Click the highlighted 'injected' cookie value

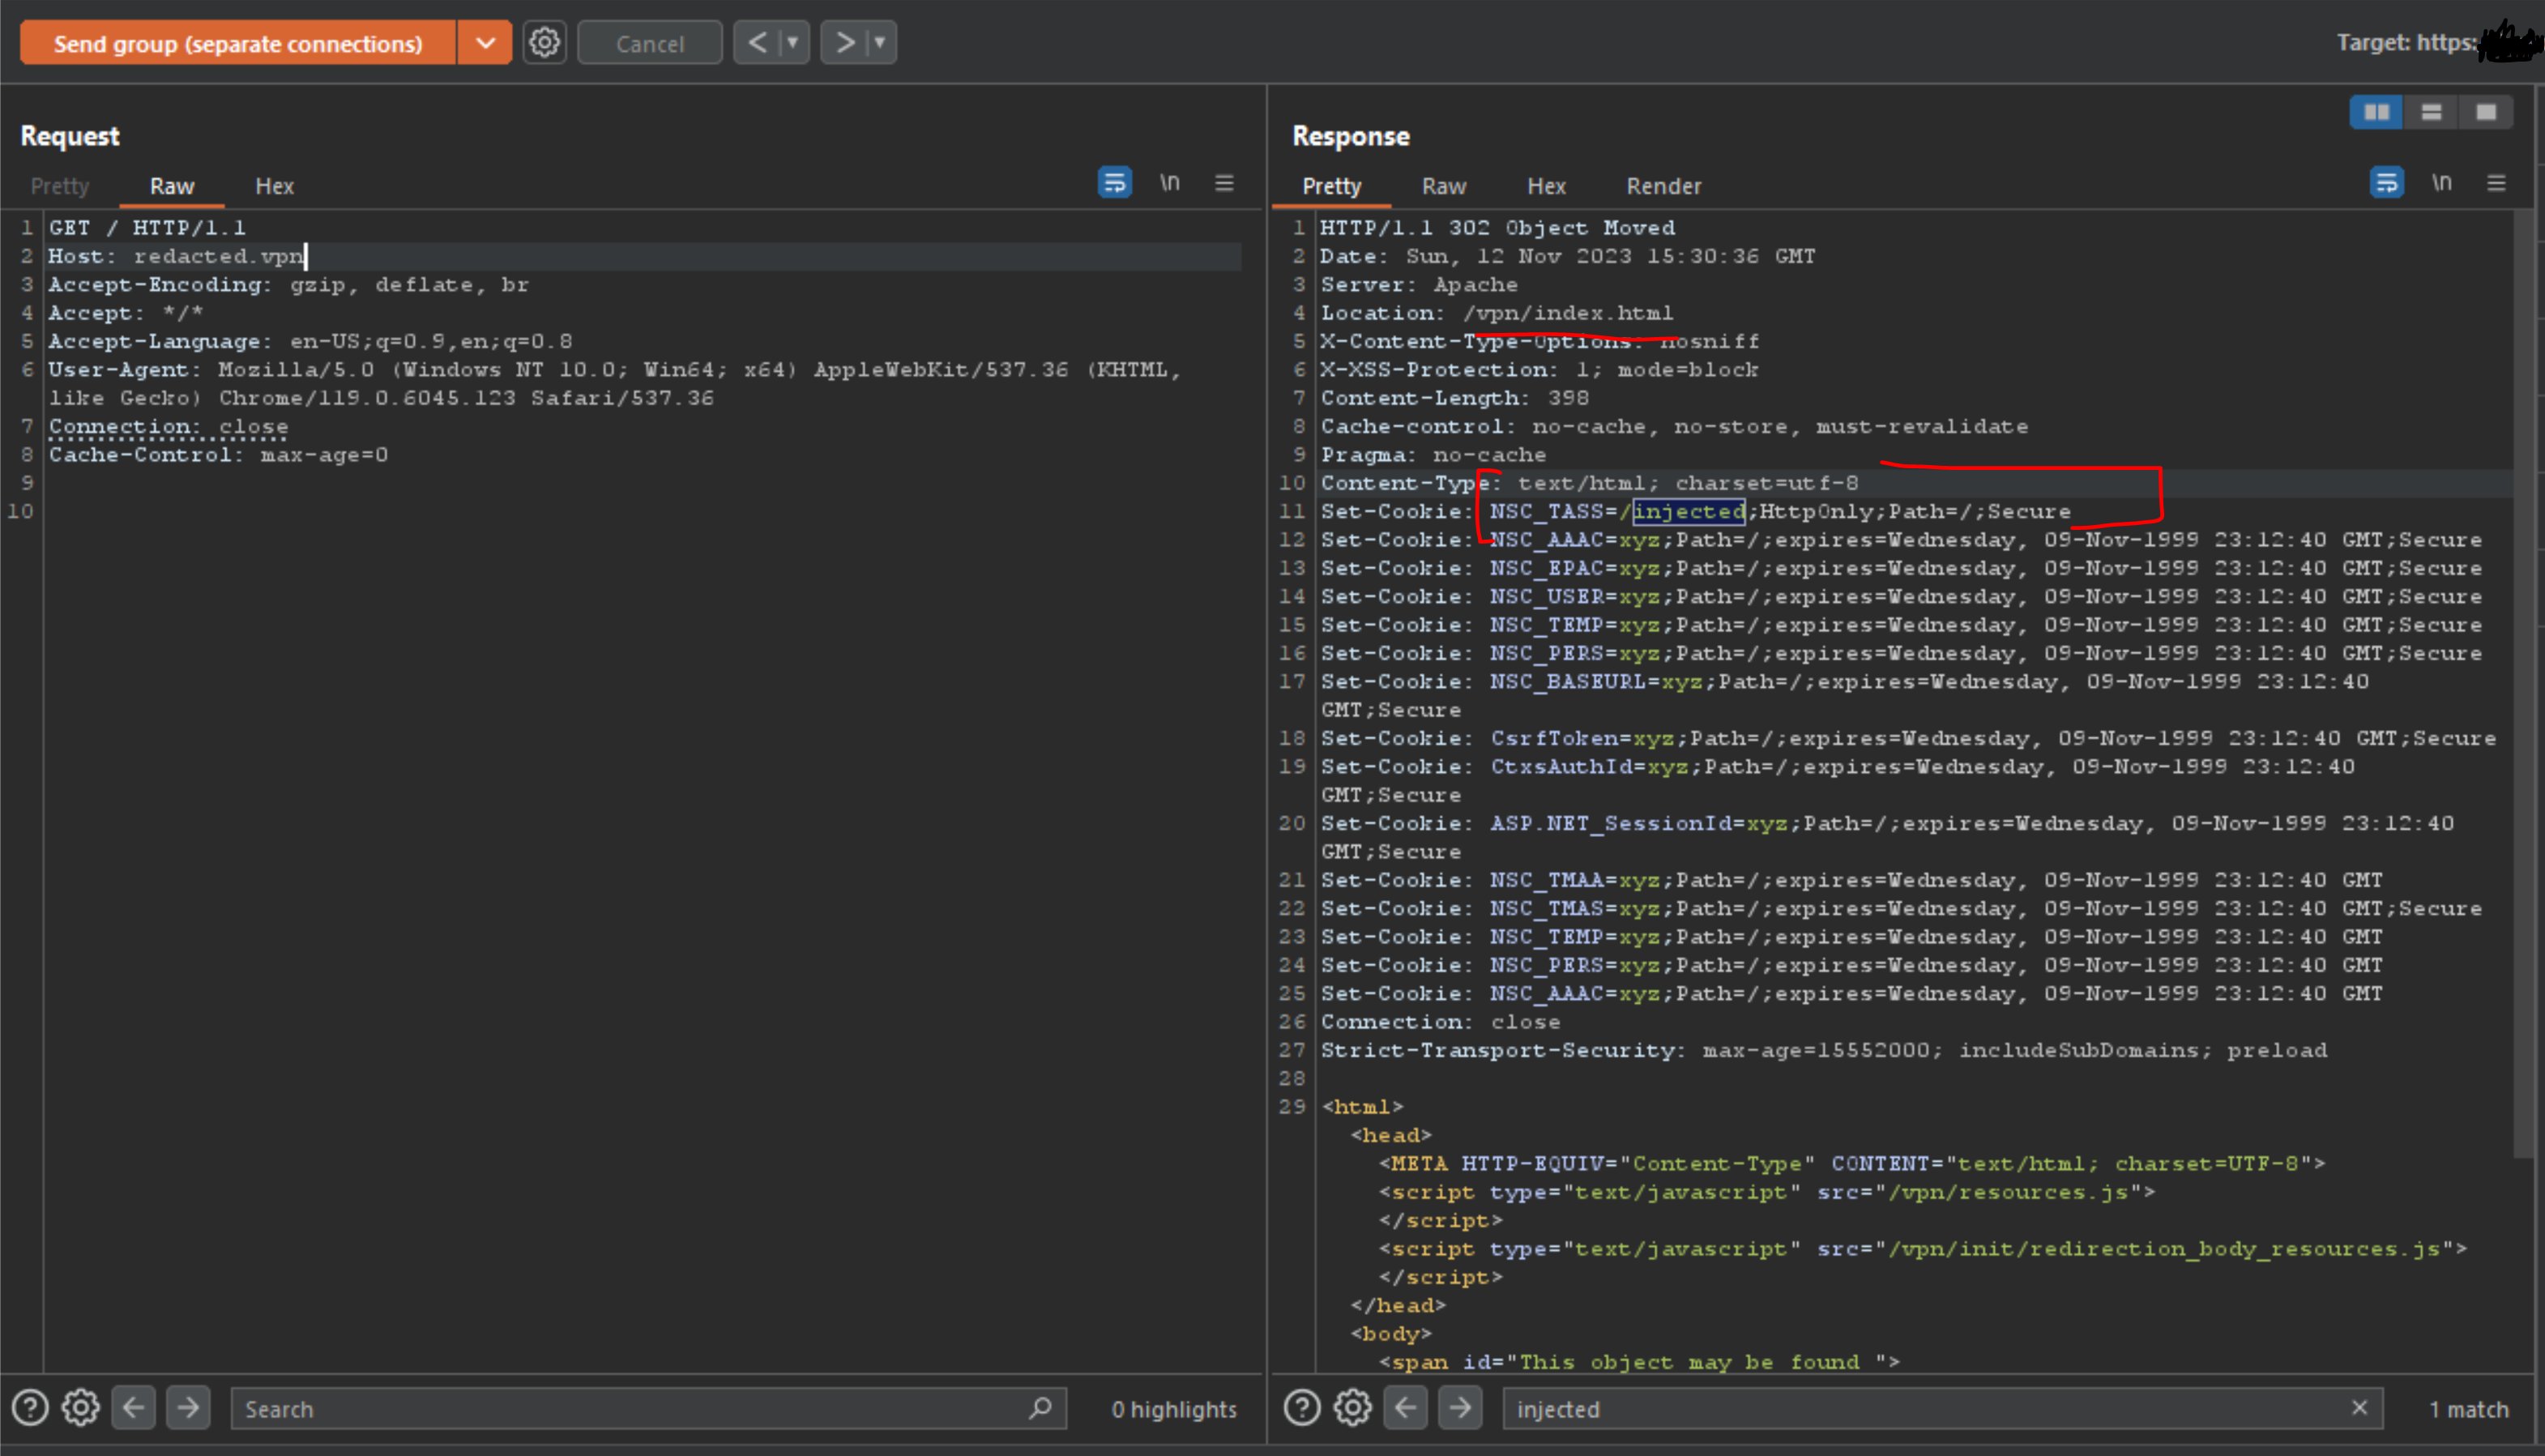1689,512
